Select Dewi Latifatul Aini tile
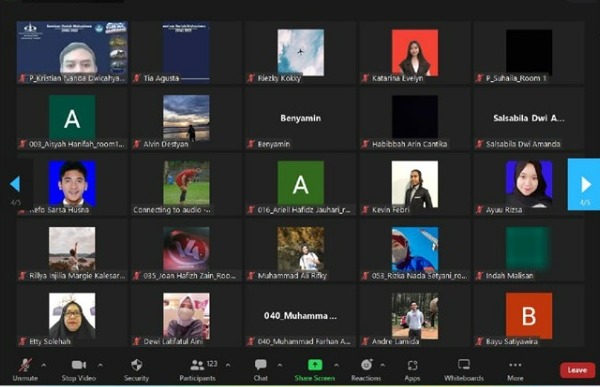 point(186,316)
